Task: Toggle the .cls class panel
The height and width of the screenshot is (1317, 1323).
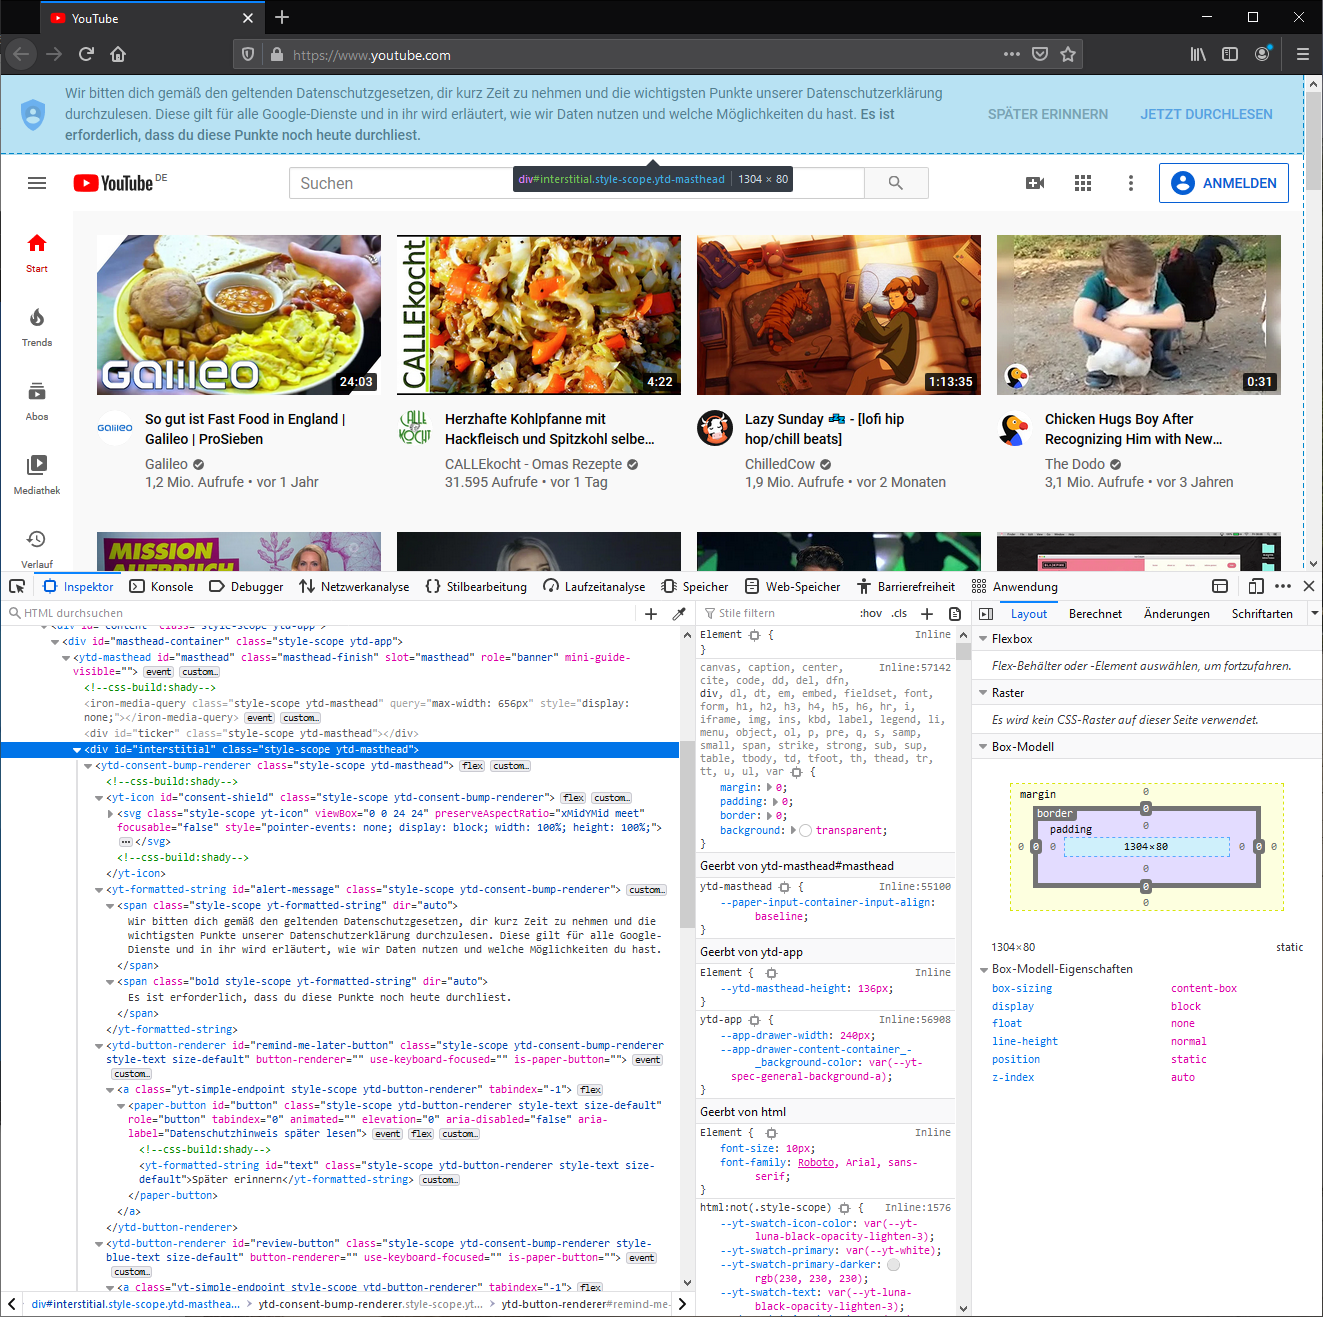Action: 899,613
